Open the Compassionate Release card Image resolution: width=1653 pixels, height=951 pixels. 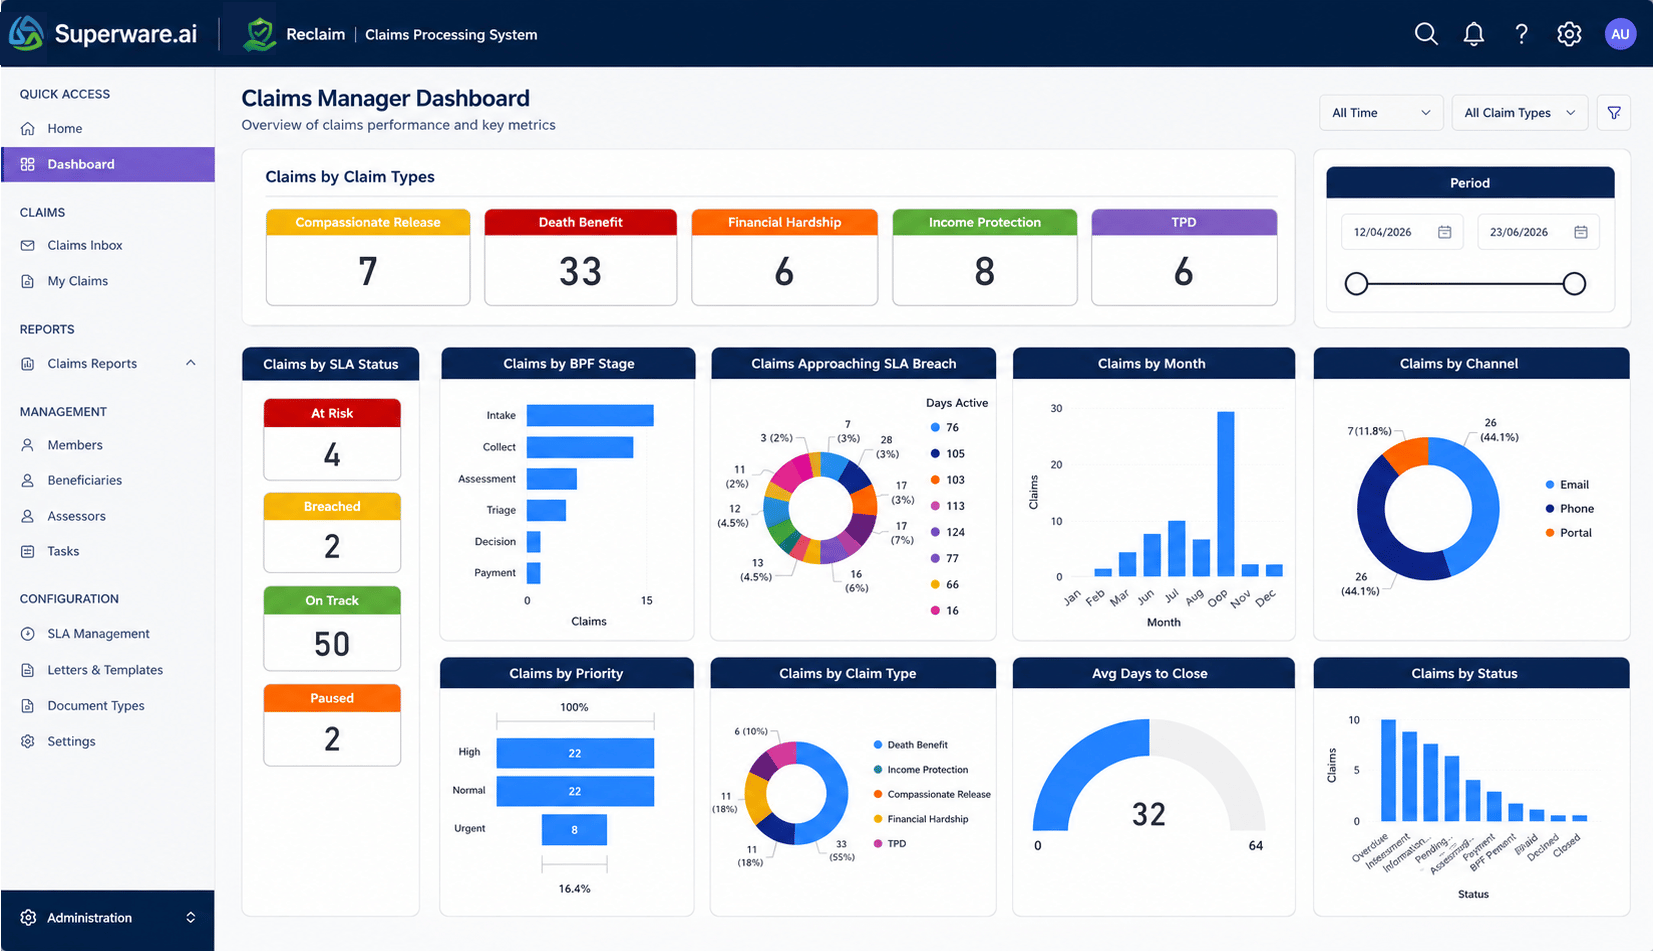pos(368,257)
